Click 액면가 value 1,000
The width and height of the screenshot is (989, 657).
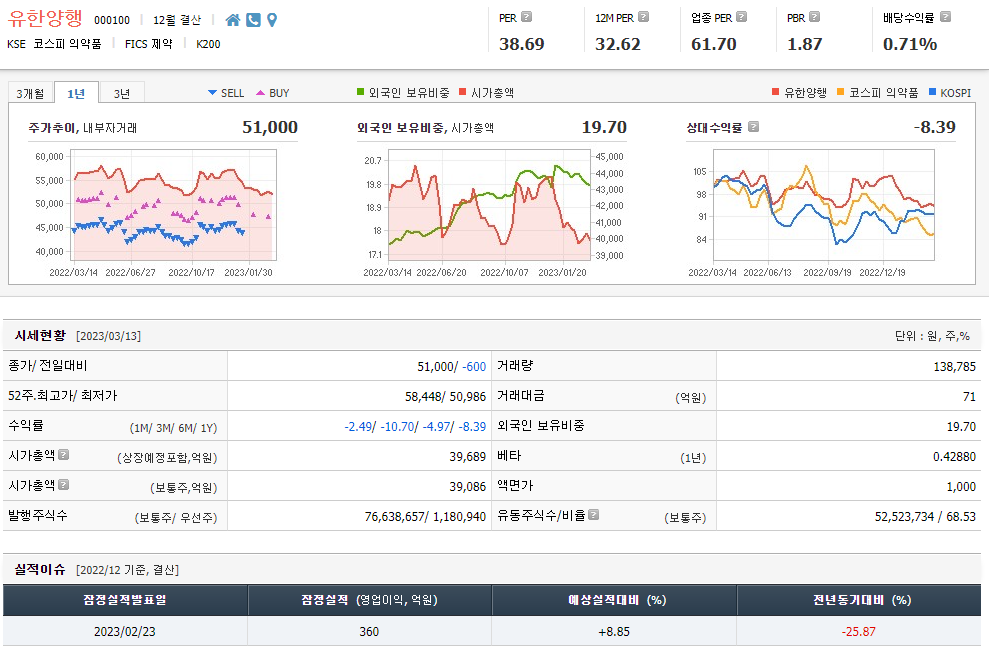point(961,487)
